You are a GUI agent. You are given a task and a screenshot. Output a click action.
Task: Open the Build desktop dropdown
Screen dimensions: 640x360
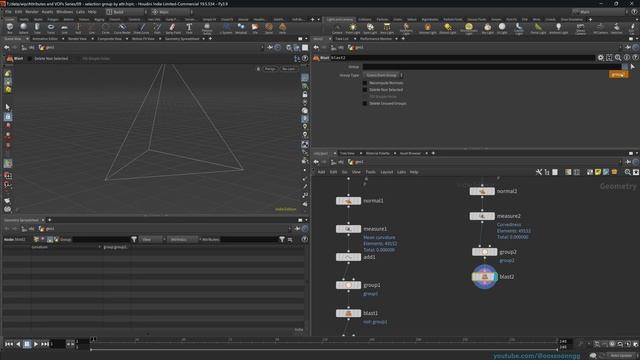127,12
